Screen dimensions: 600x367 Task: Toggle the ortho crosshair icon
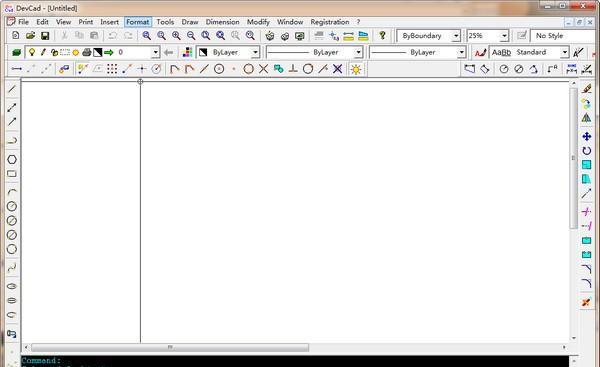coord(142,69)
